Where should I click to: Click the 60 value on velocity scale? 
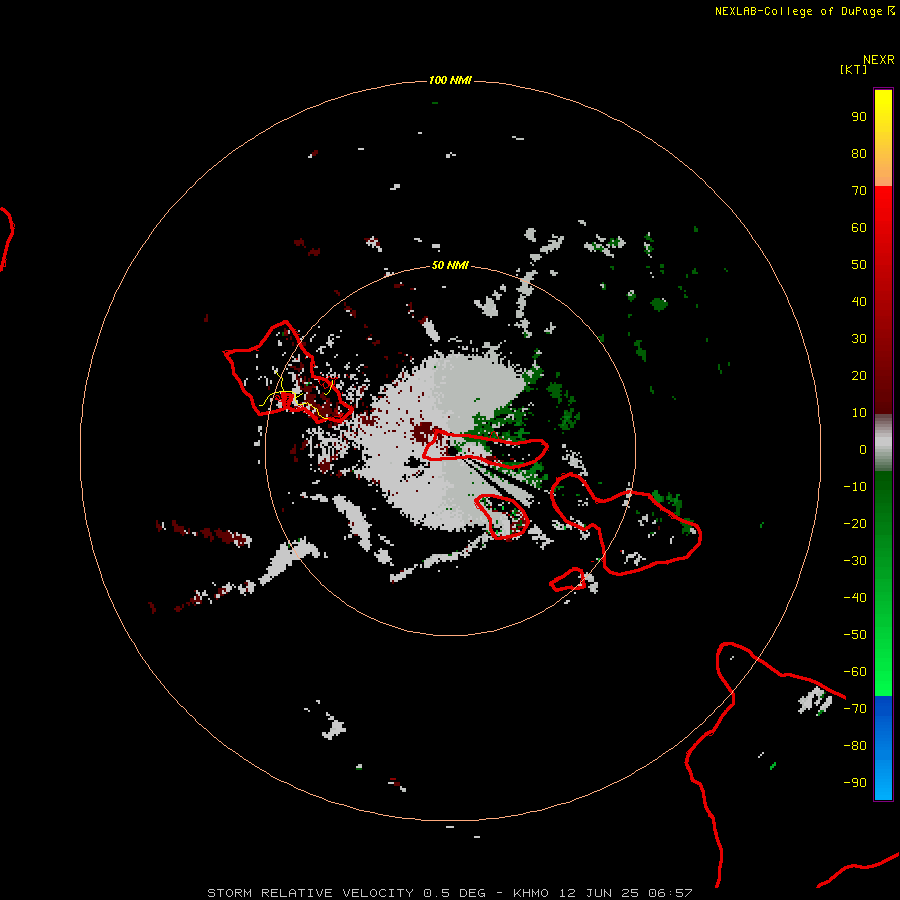[x=859, y=228]
